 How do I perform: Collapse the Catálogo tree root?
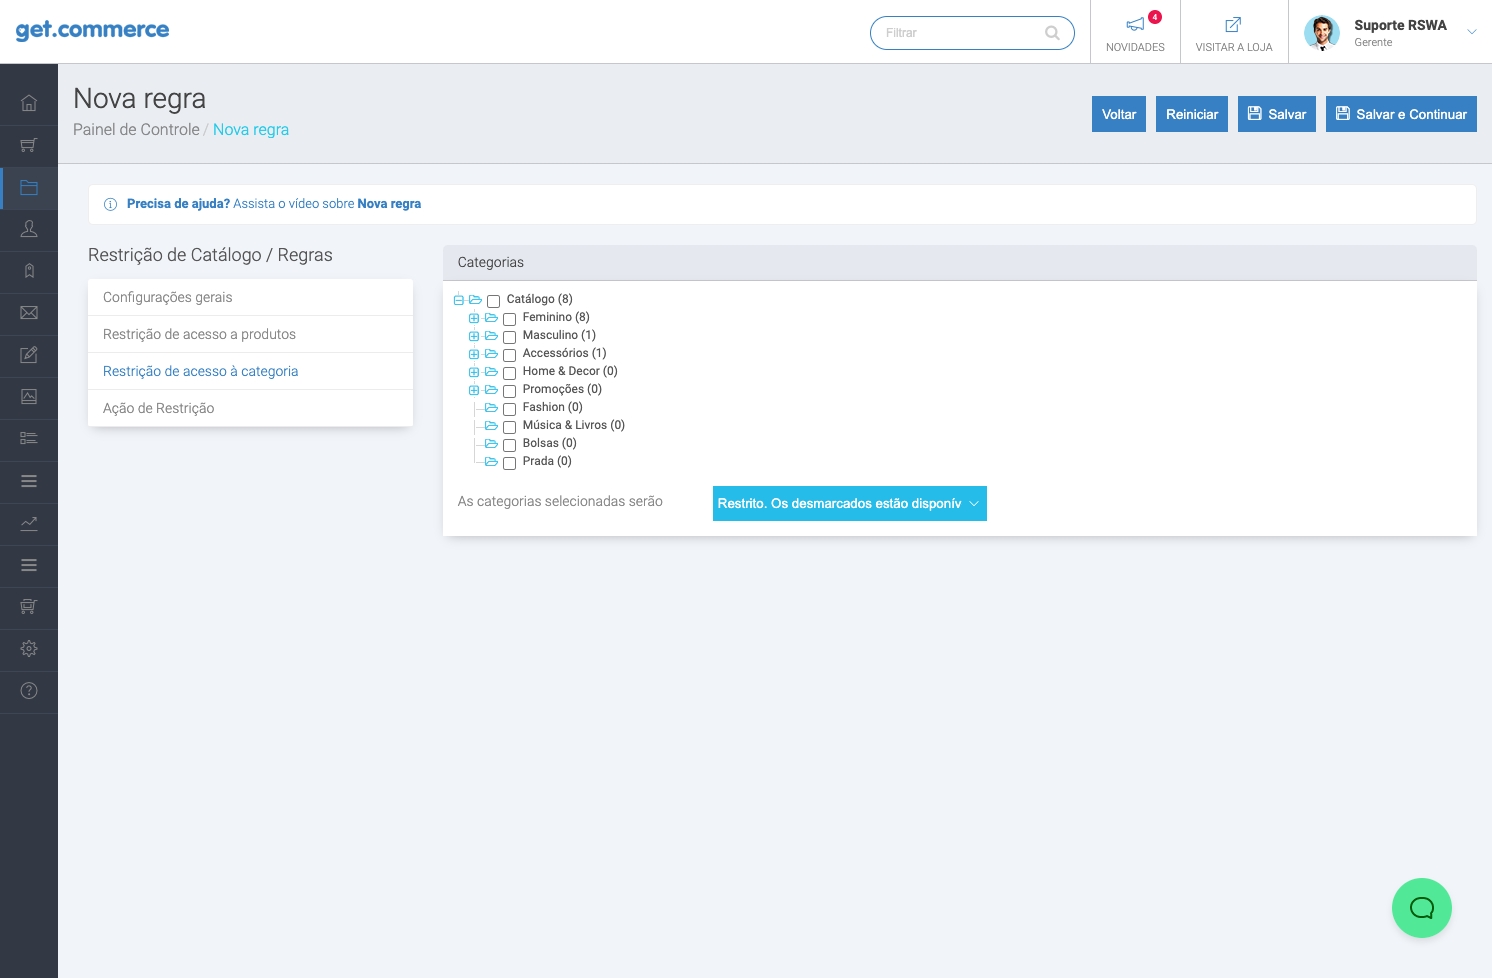(459, 300)
